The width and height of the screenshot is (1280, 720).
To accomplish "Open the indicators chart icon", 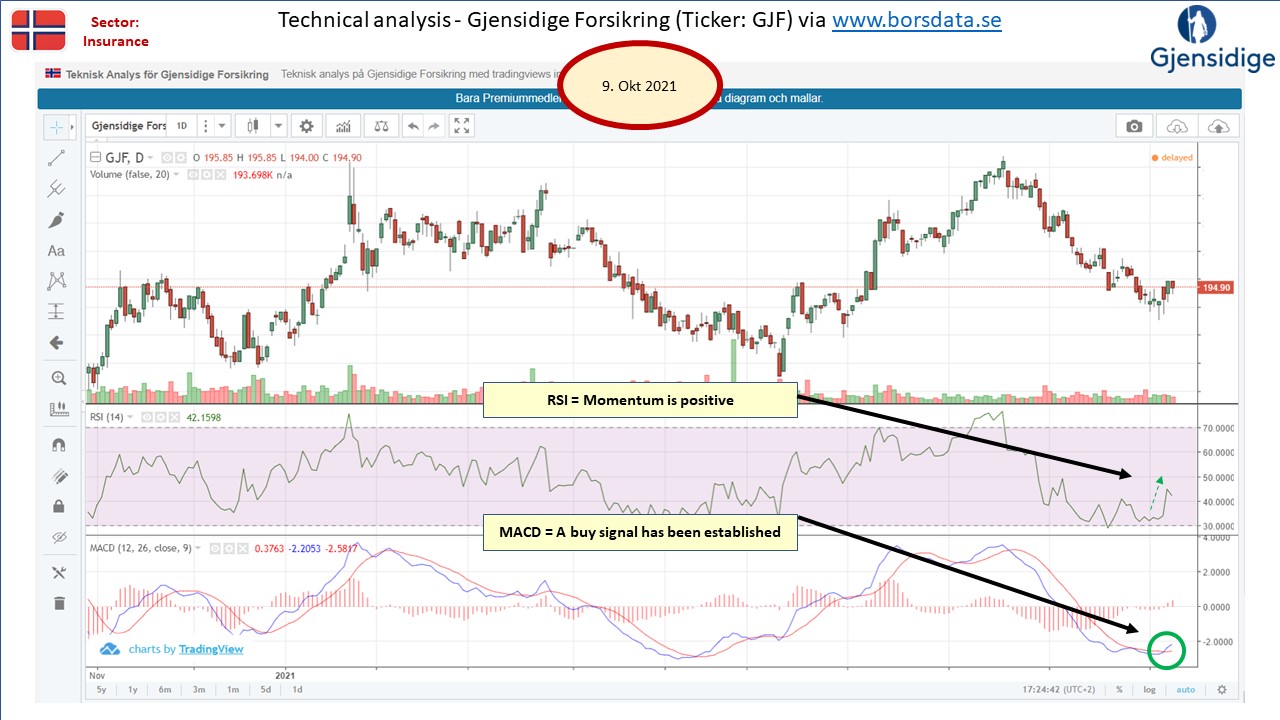I will 344,126.
